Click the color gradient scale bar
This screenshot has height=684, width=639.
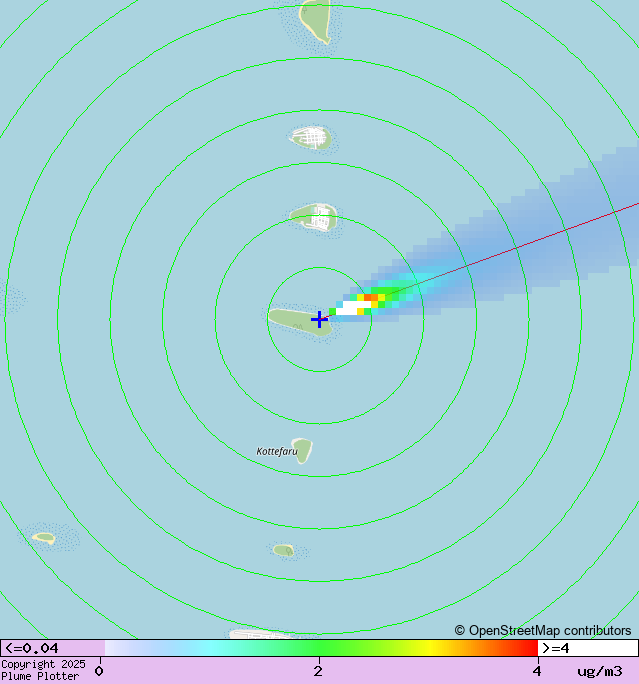[321, 648]
